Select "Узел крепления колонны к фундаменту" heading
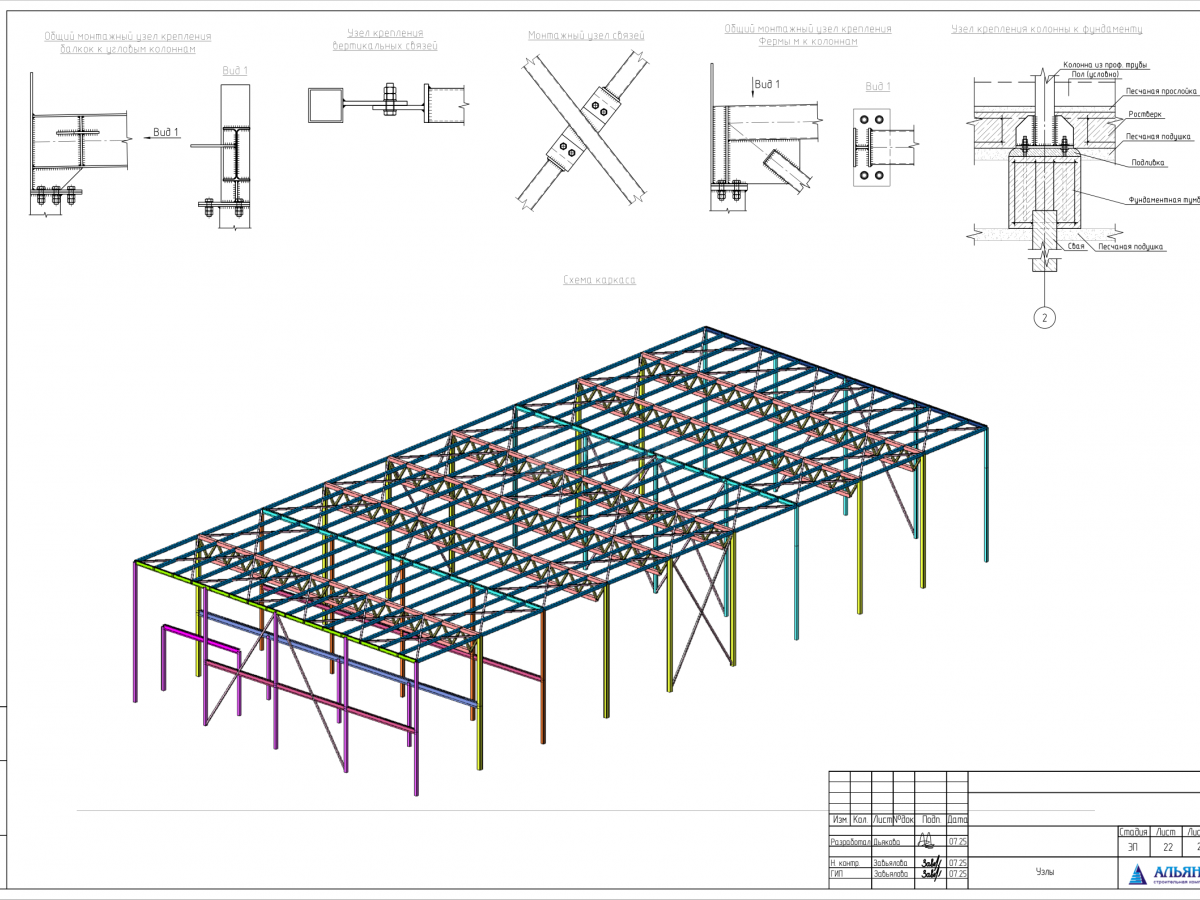Screen dimensions: 1200x900 click(x=1046, y=30)
